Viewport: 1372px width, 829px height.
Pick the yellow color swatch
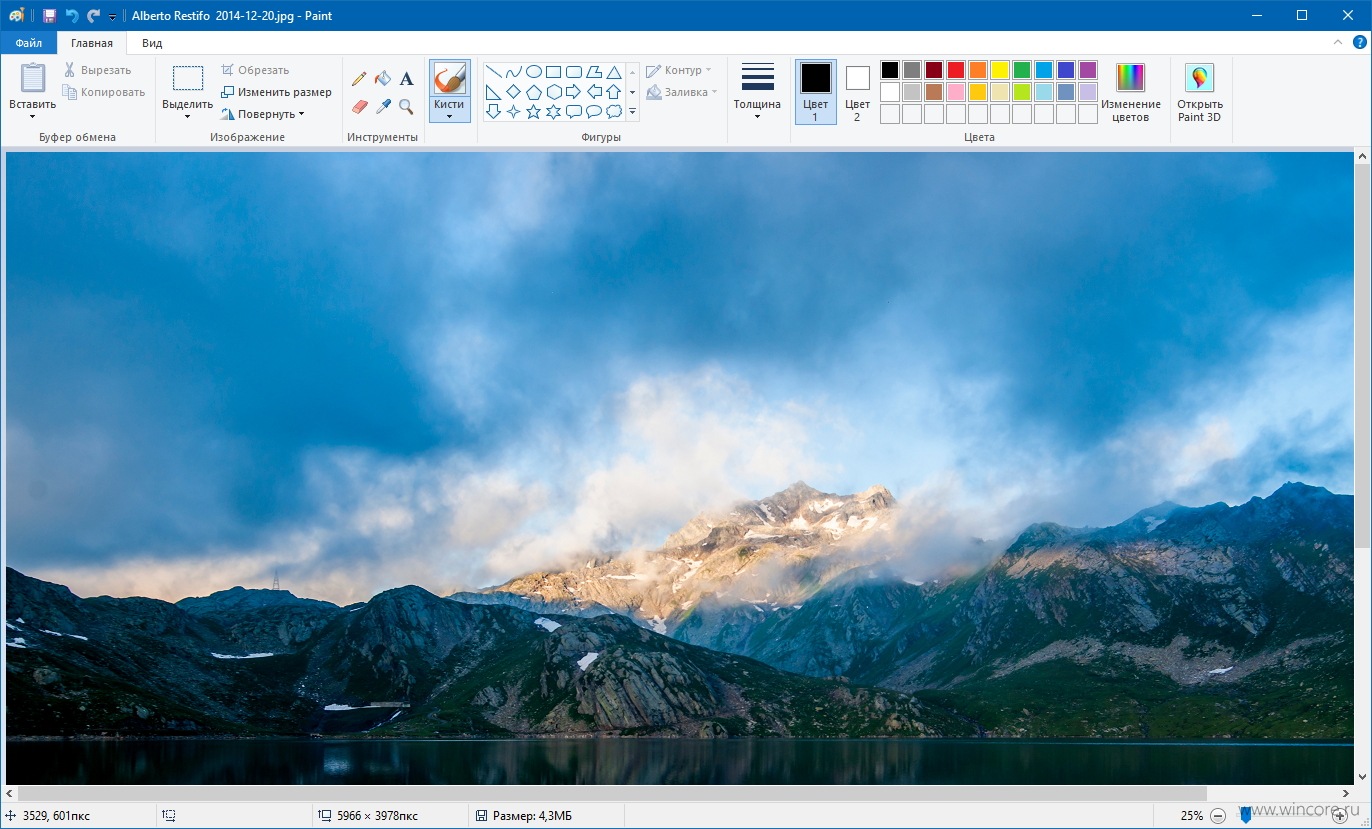tap(1000, 70)
